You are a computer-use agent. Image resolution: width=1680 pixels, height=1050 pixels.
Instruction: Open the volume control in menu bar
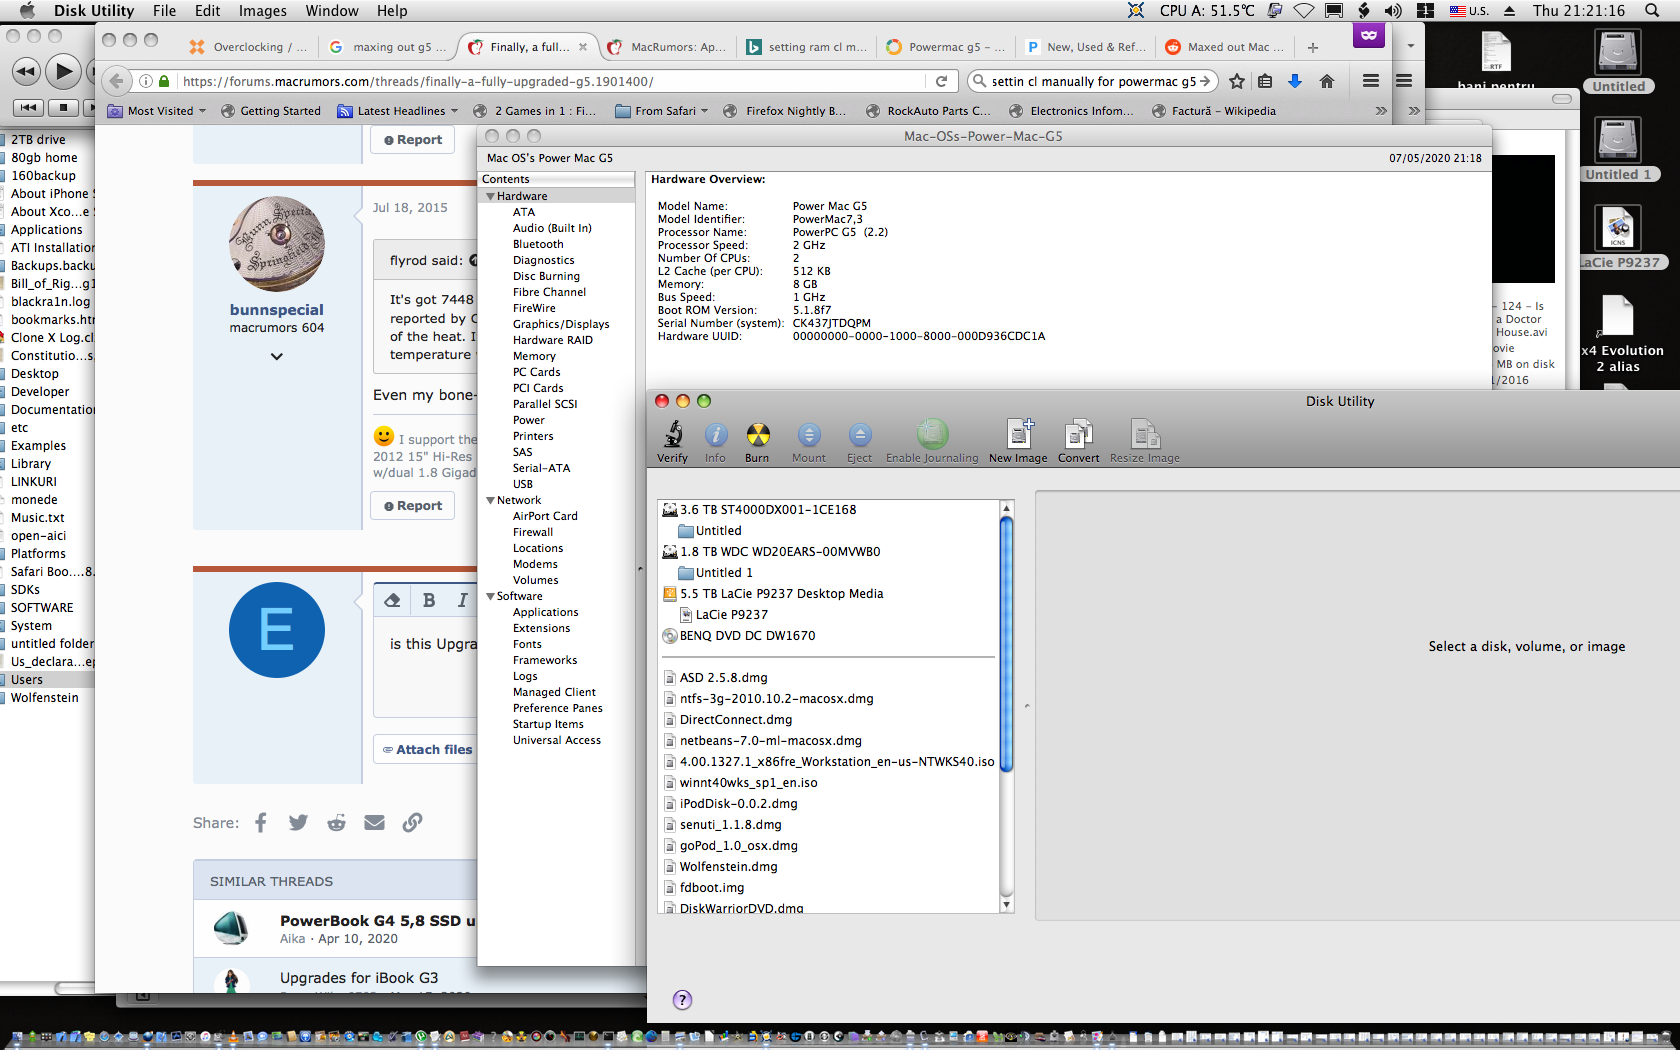(1393, 10)
